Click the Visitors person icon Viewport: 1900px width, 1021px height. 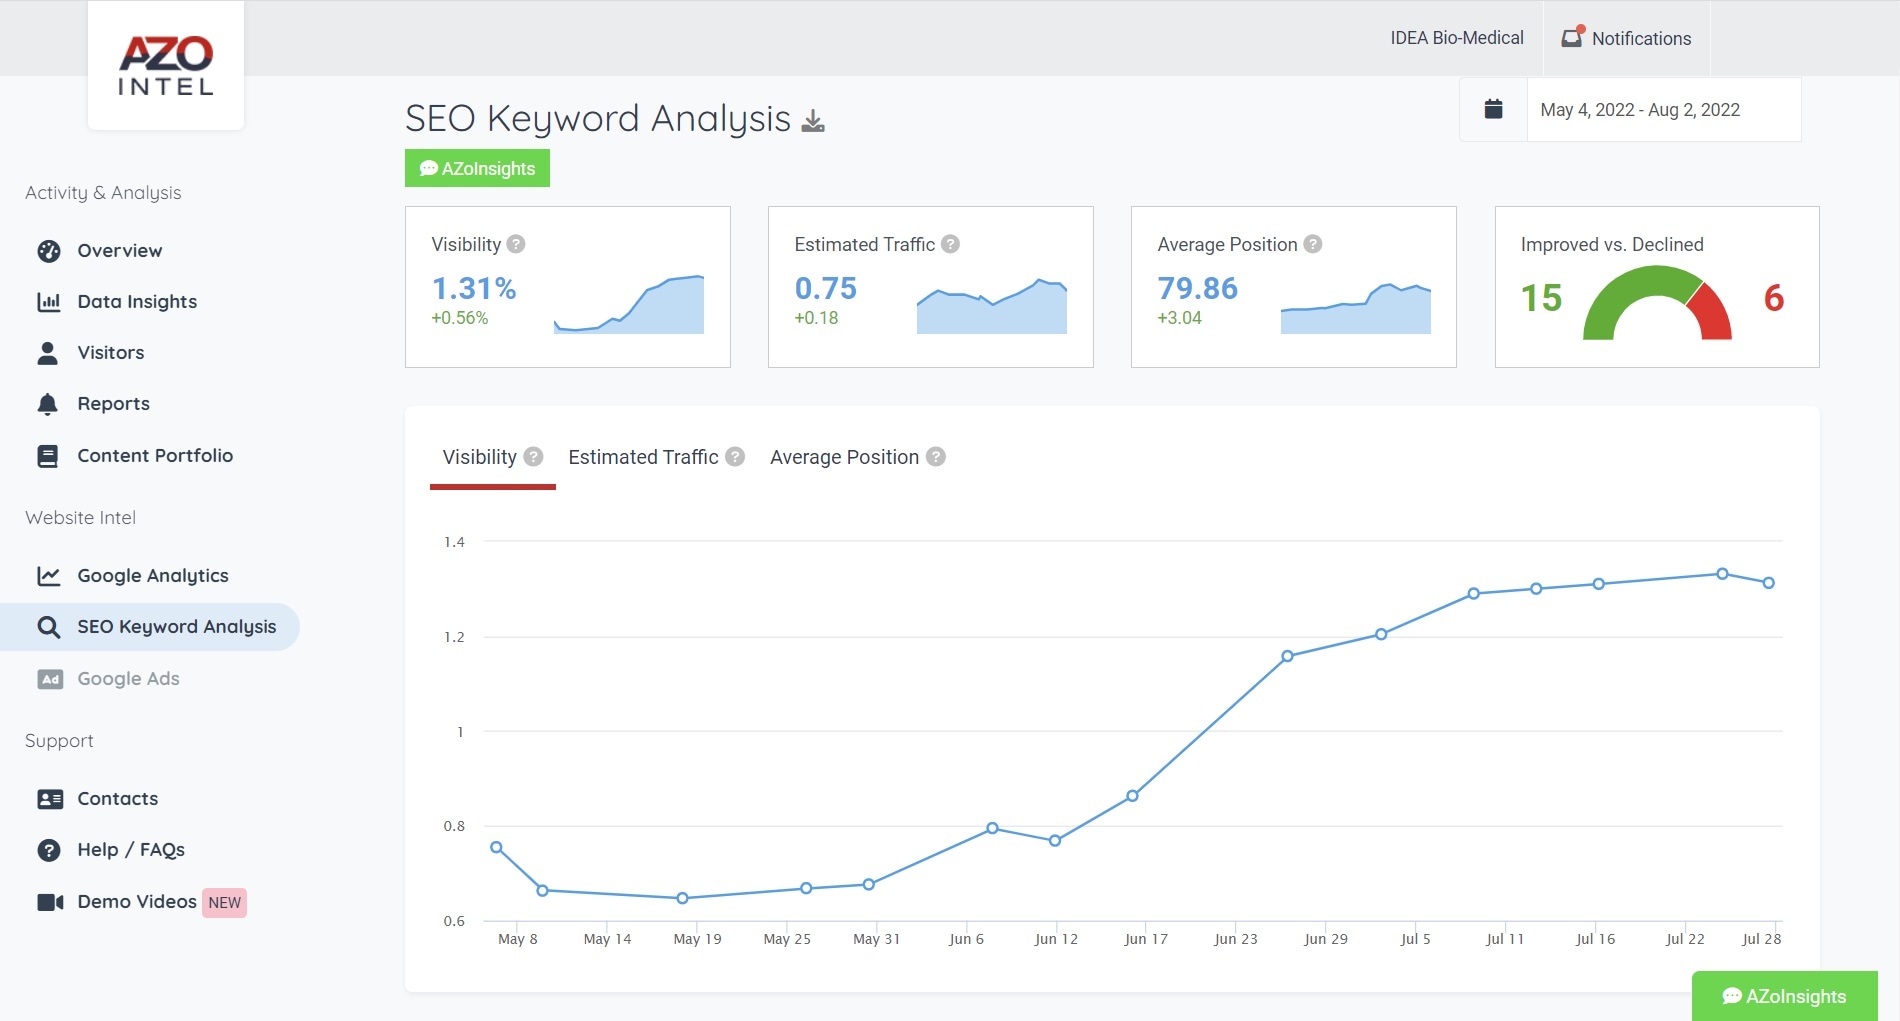coord(47,353)
